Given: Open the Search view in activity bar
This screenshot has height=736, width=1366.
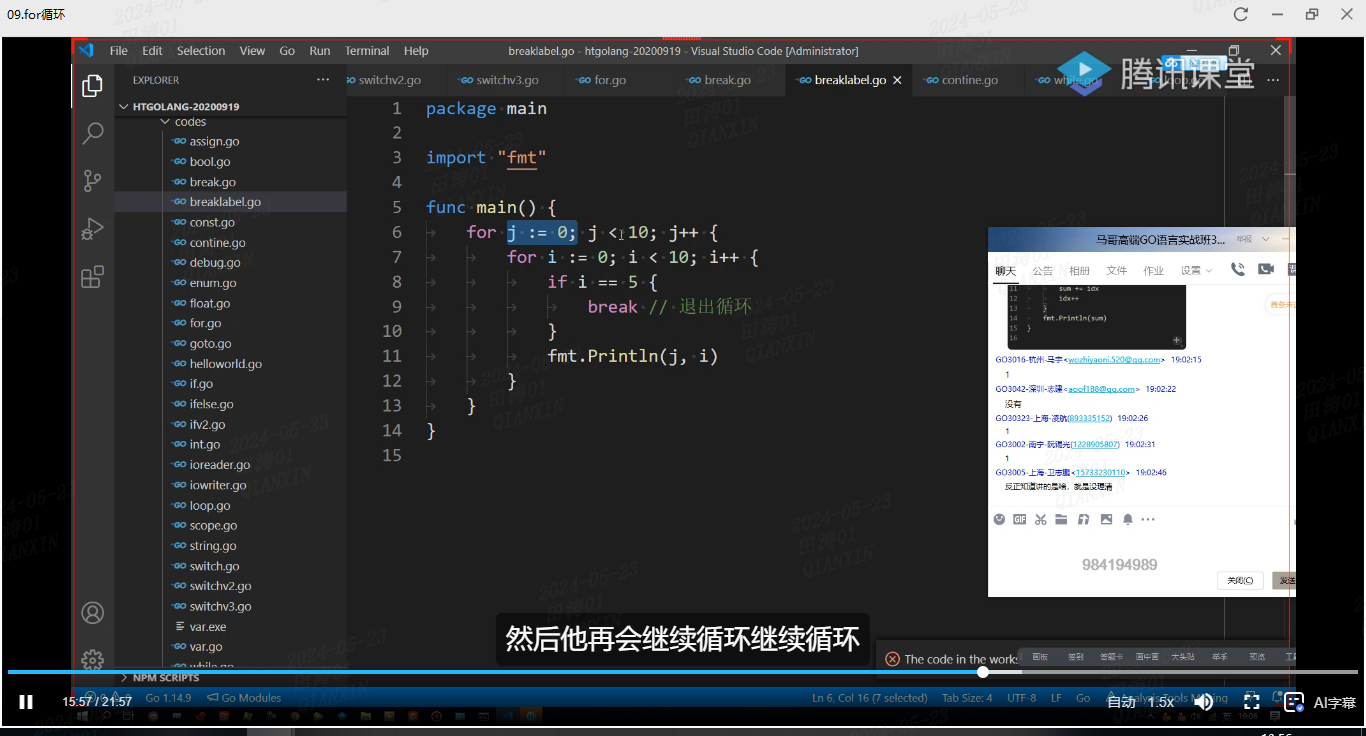Looking at the screenshot, I should pos(93,133).
